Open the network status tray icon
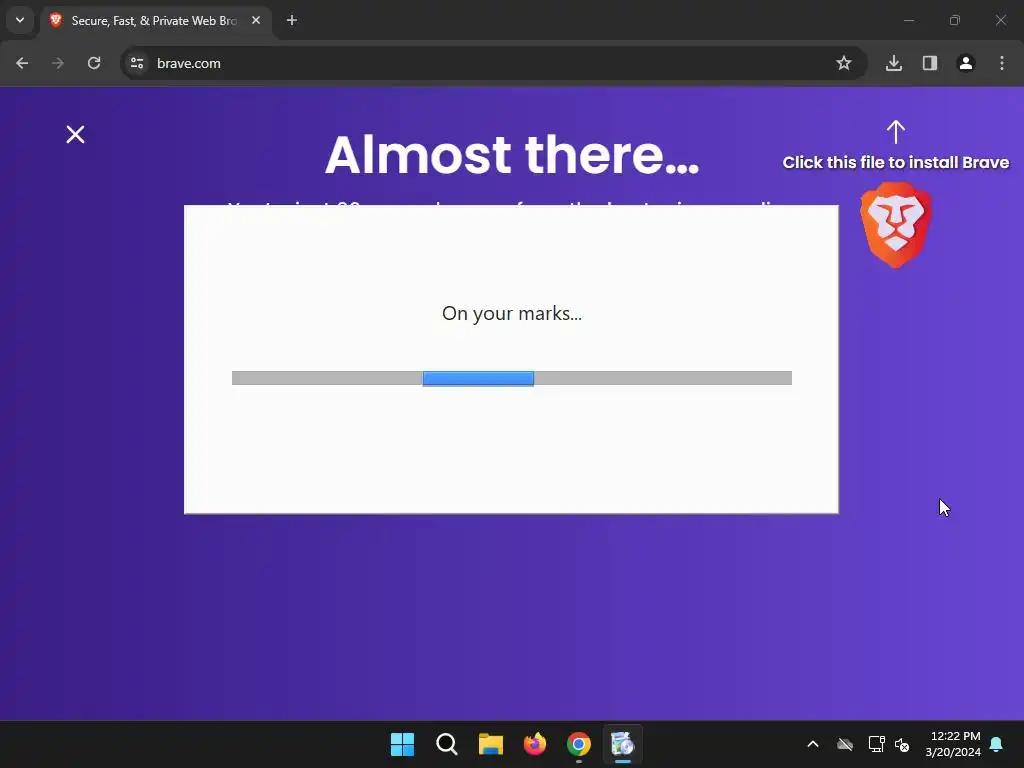This screenshot has width=1024, height=768. pyautogui.click(x=876, y=744)
